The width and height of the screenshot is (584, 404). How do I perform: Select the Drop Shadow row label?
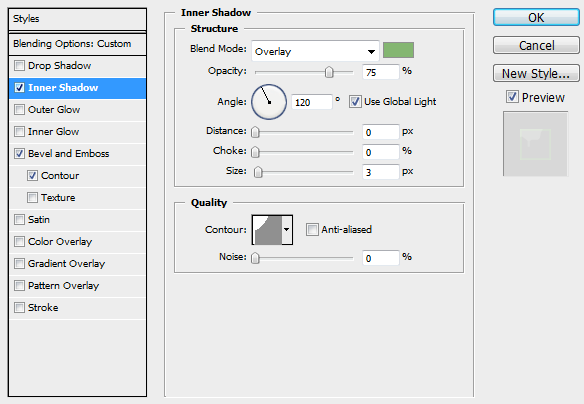[60, 66]
